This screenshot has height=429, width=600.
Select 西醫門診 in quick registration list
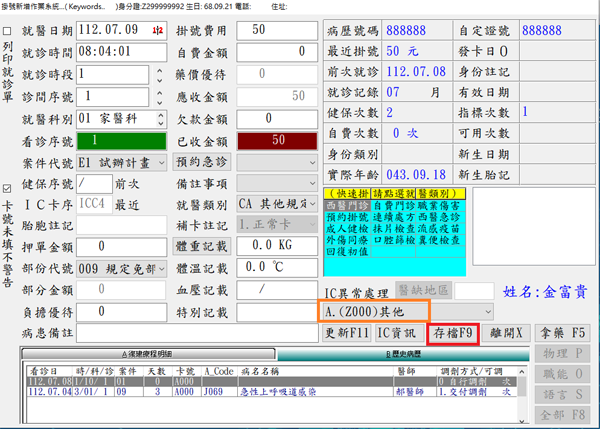(348, 206)
